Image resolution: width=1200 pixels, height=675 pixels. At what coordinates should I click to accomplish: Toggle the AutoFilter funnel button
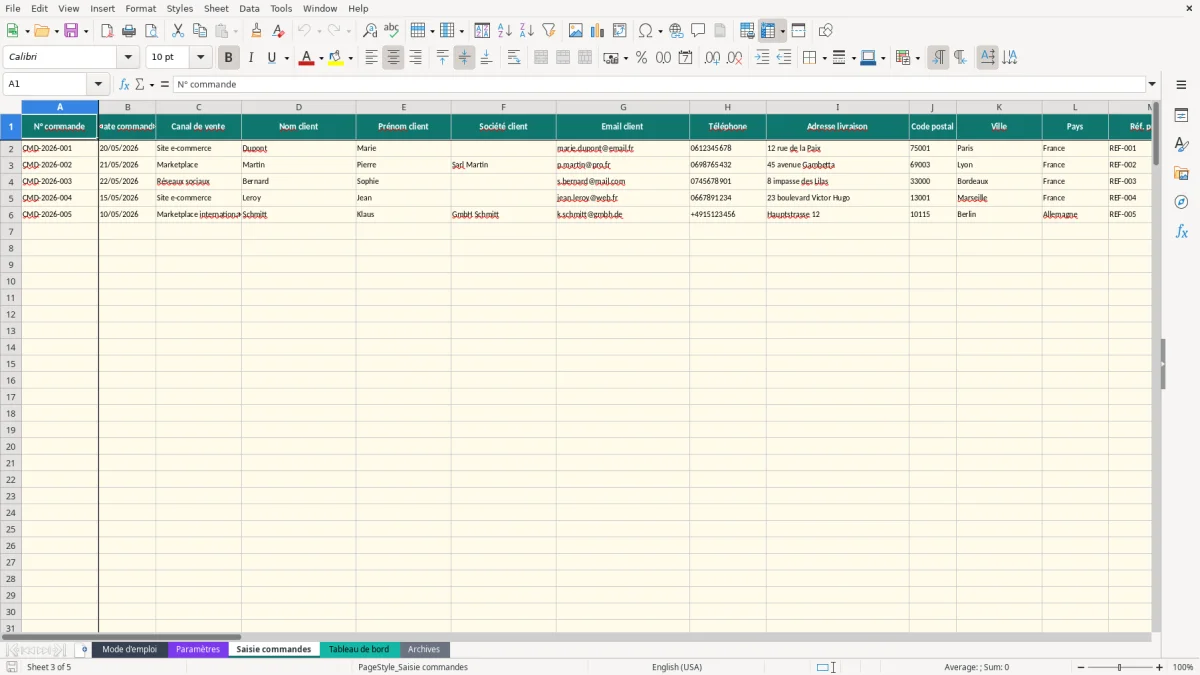(x=549, y=31)
